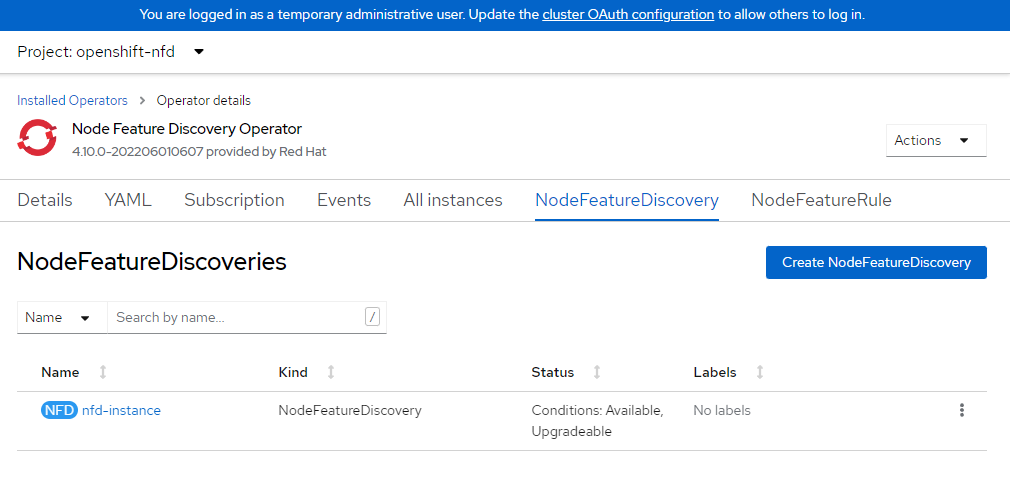Sort table by Status column icon
1010x488 pixels.
click(x=597, y=372)
